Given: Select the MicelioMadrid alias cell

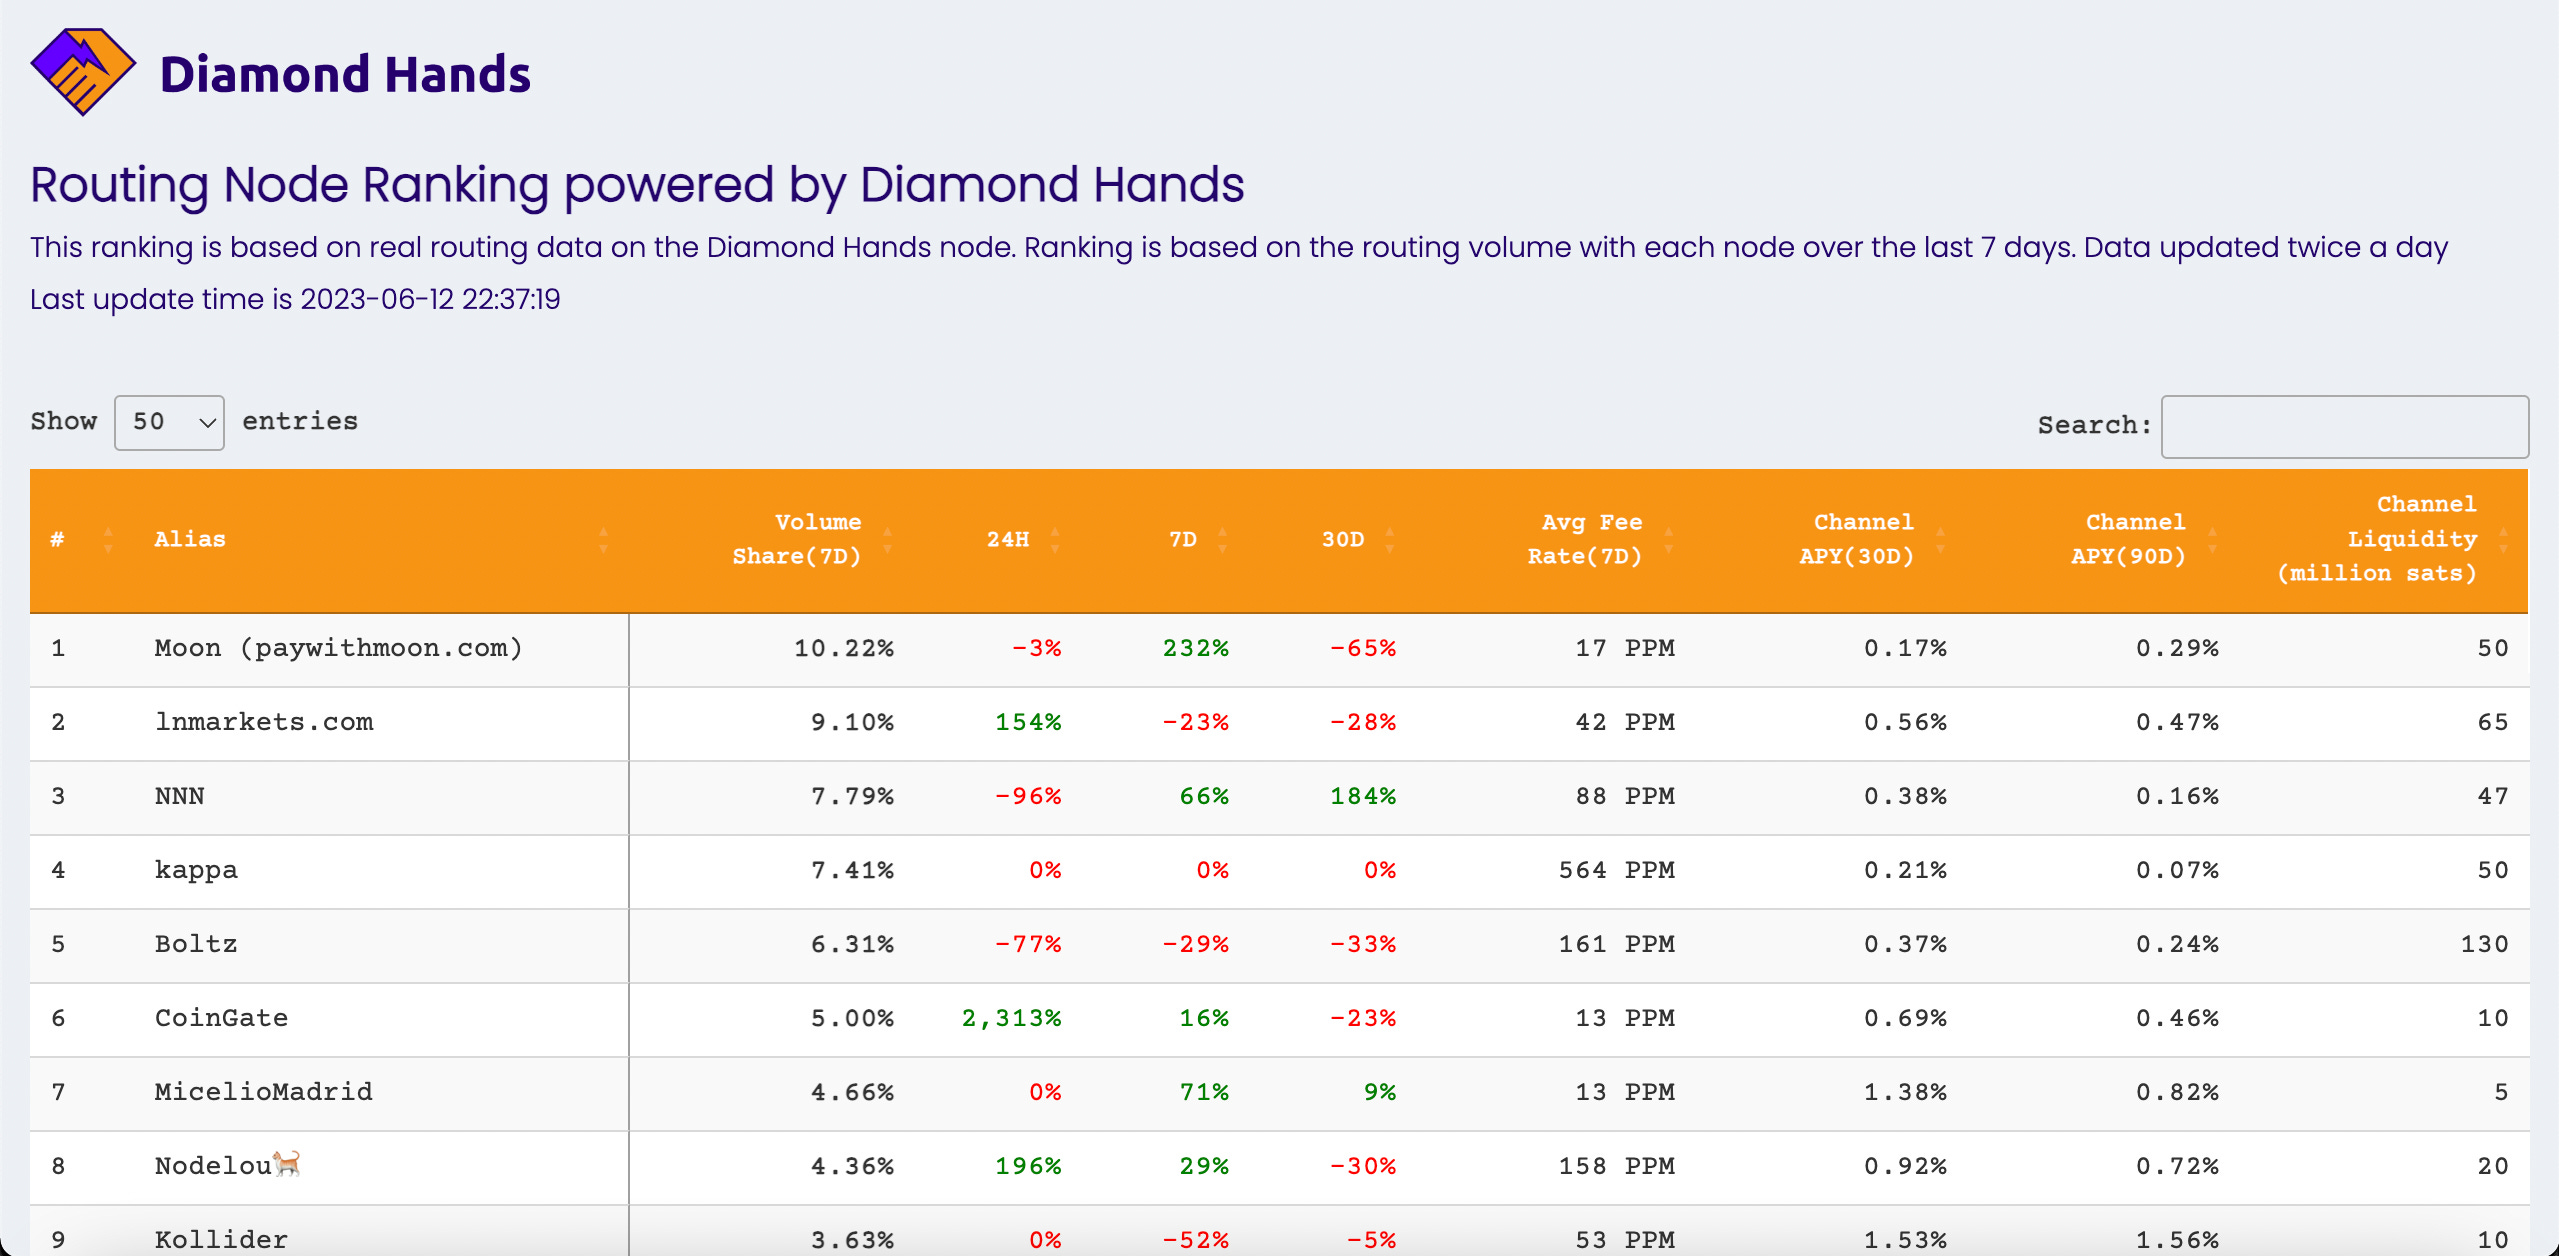Looking at the screenshot, I should 381,1093.
